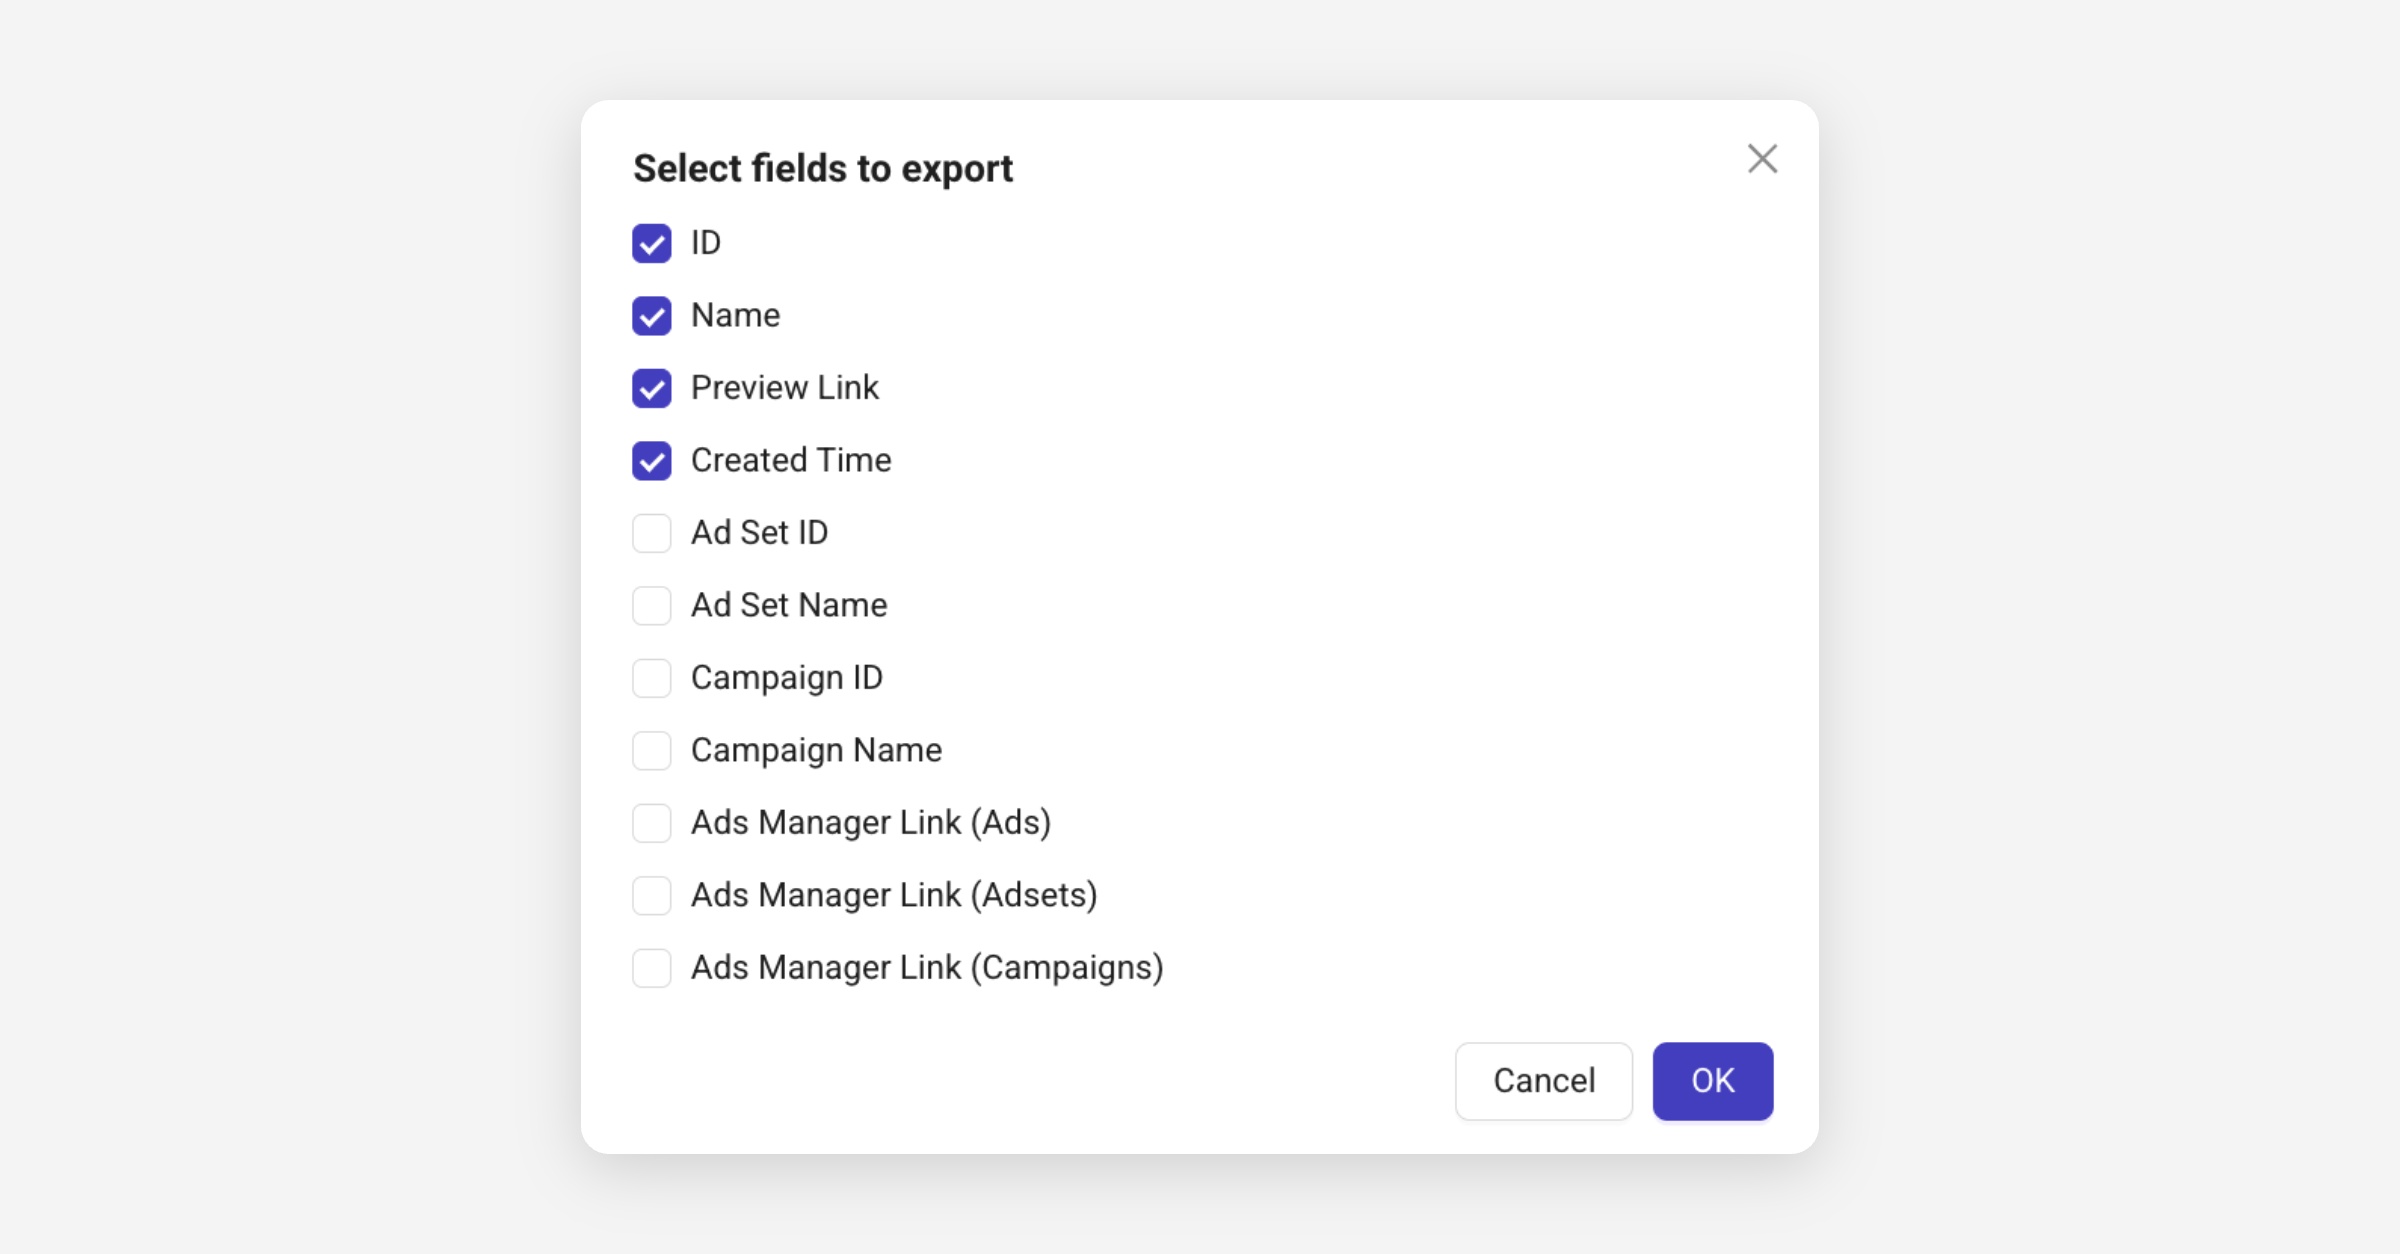Click the 'Ad Set Name' label text

(x=788, y=606)
